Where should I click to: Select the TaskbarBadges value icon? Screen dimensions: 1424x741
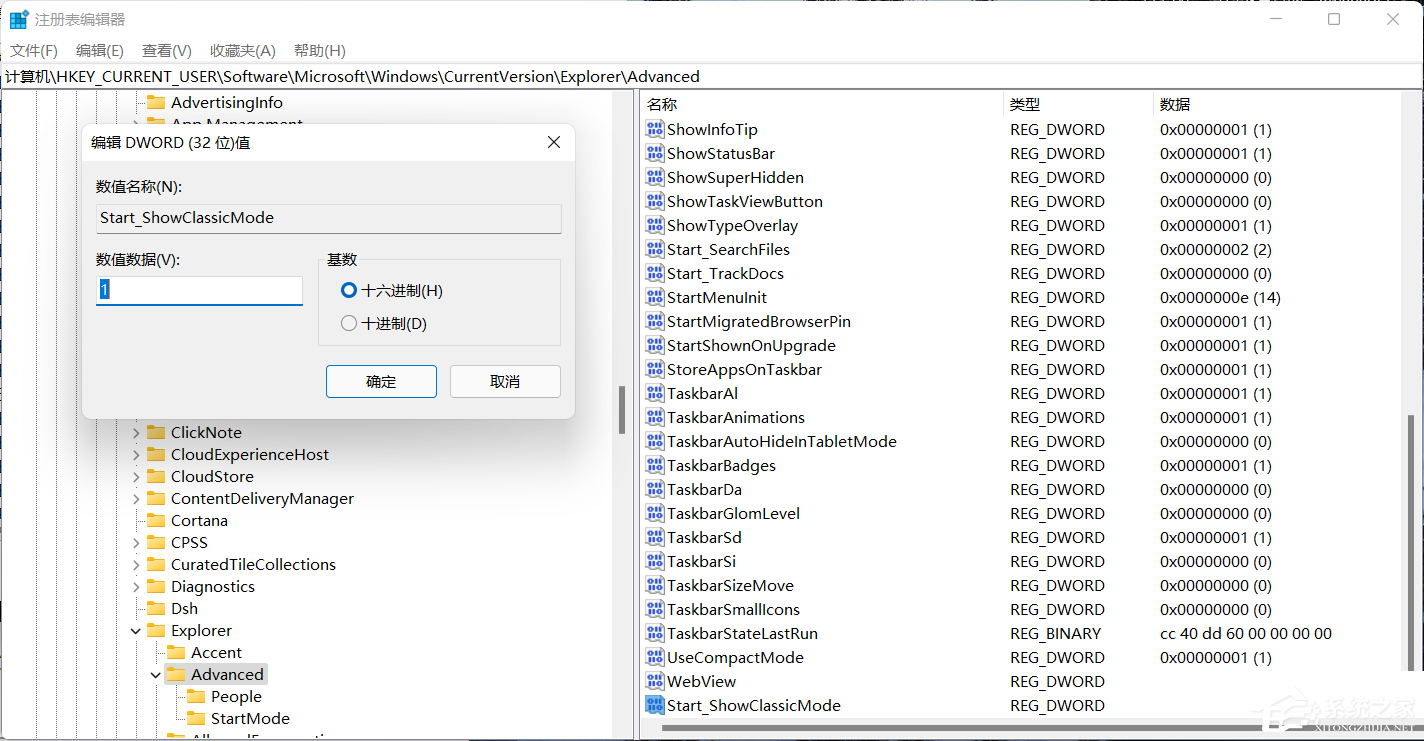click(655, 465)
